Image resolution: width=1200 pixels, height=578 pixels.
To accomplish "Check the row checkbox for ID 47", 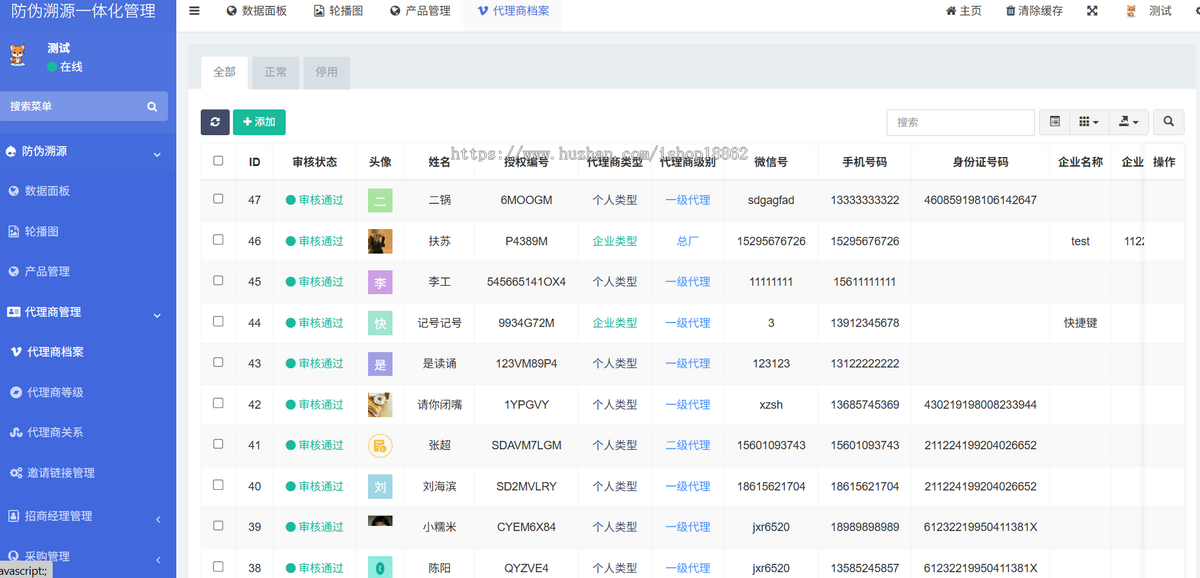I will [x=217, y=200].
